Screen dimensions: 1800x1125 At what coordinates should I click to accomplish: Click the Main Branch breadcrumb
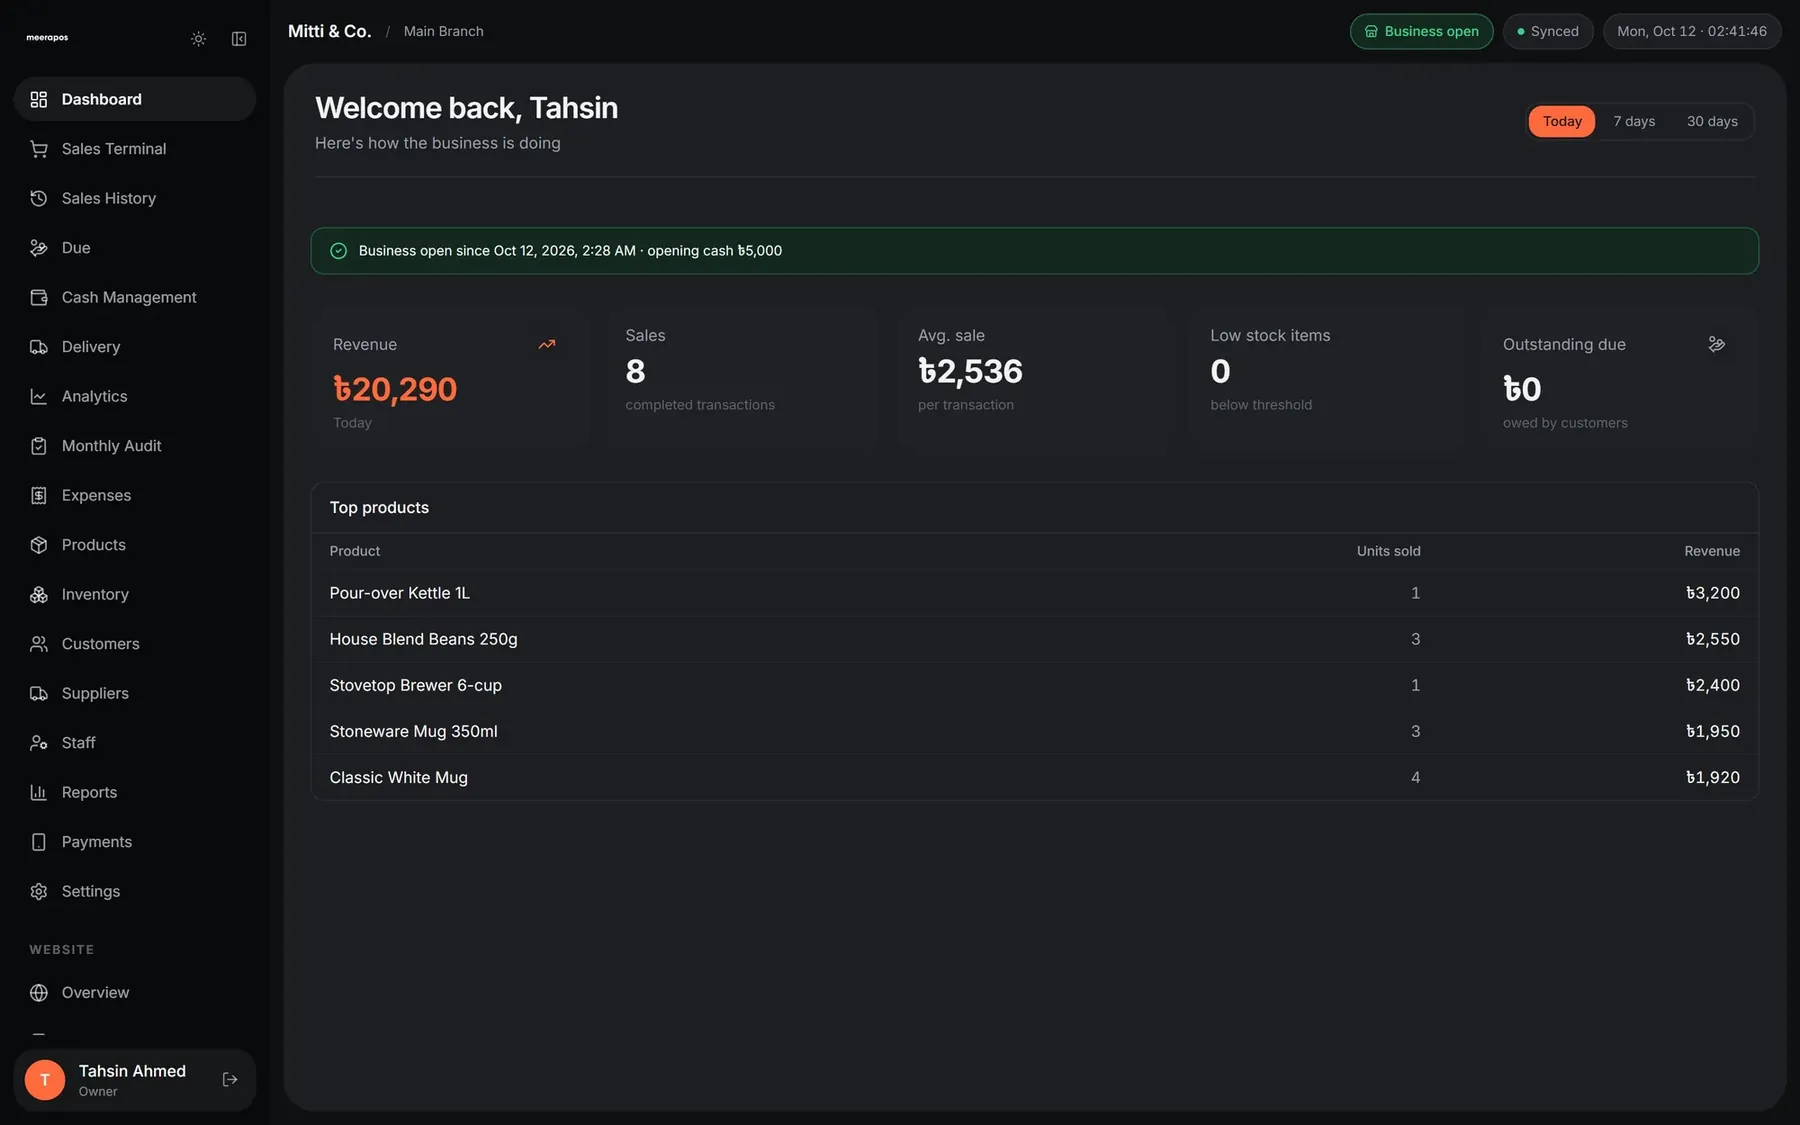[x=443, y=31]
